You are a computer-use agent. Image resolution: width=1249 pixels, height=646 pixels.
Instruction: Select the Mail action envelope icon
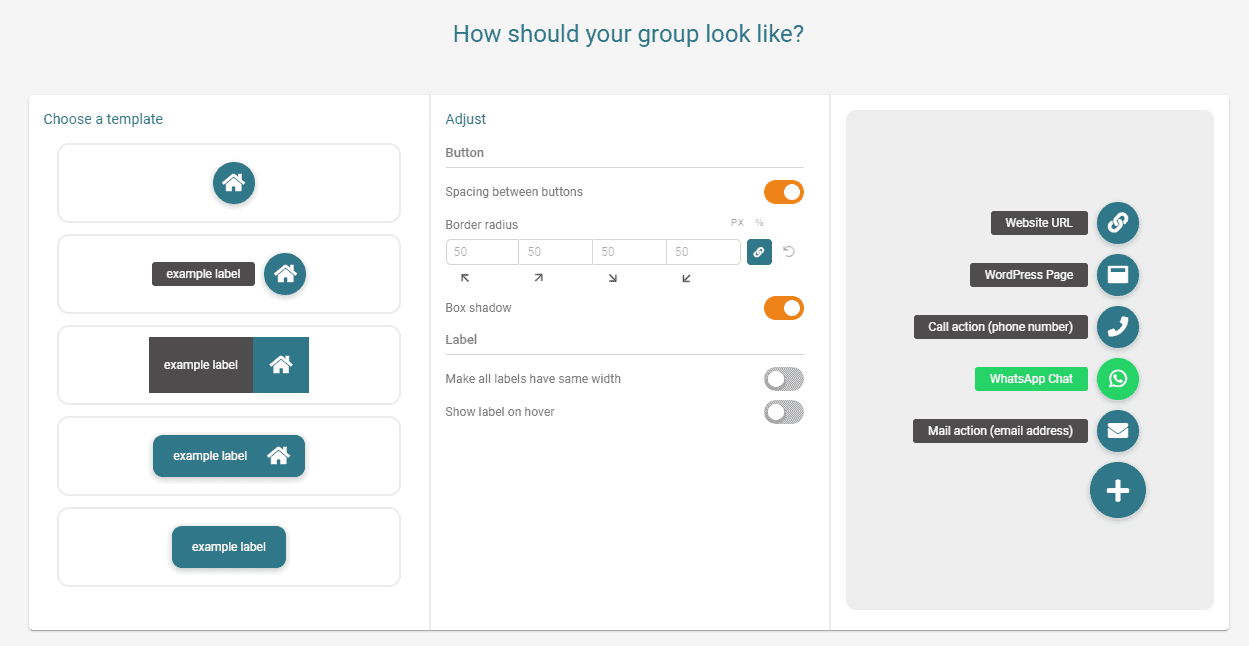click(x=1117, y=431)
